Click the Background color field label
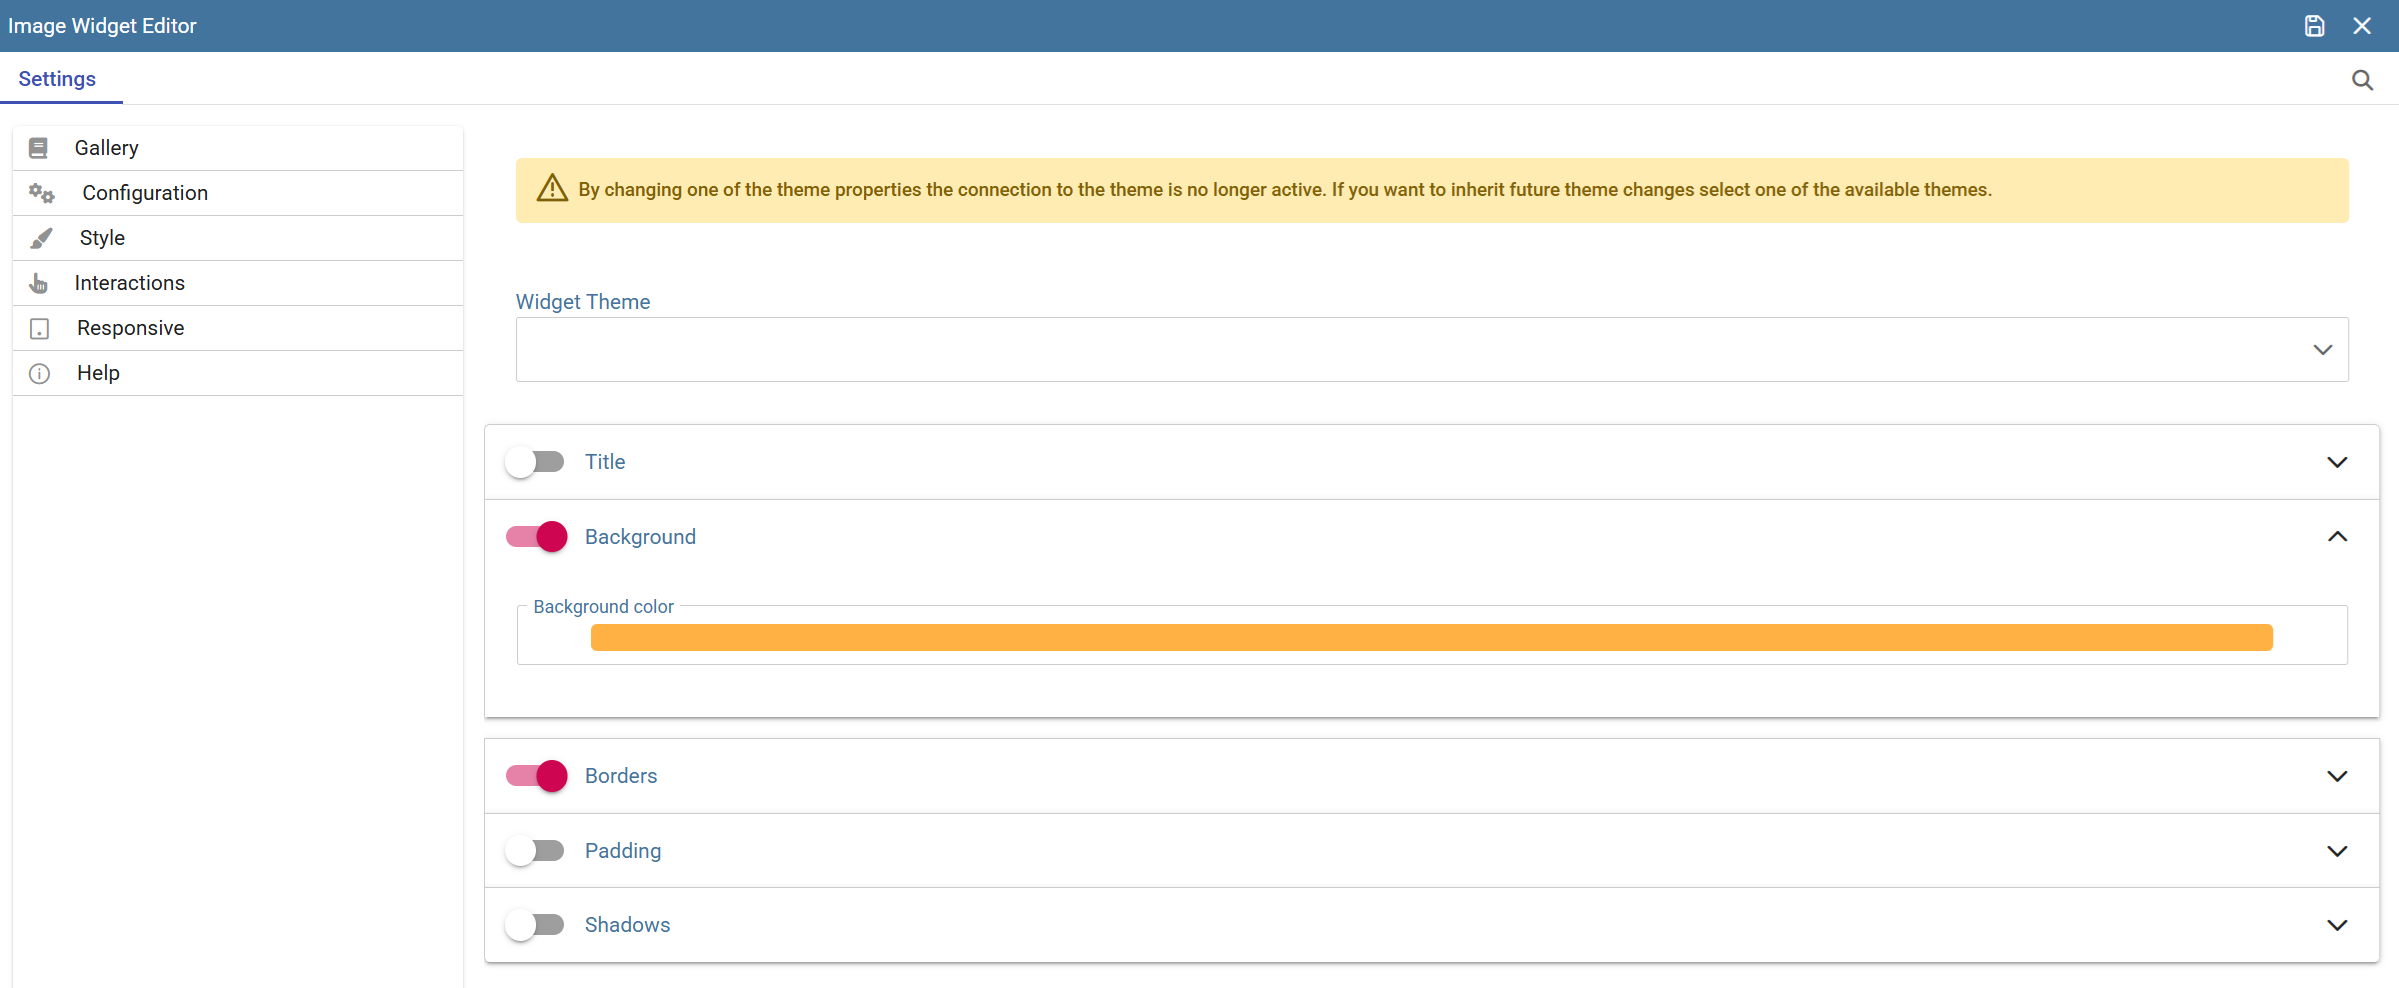This screenshot has height=988, width=2399. coord(603,607)
